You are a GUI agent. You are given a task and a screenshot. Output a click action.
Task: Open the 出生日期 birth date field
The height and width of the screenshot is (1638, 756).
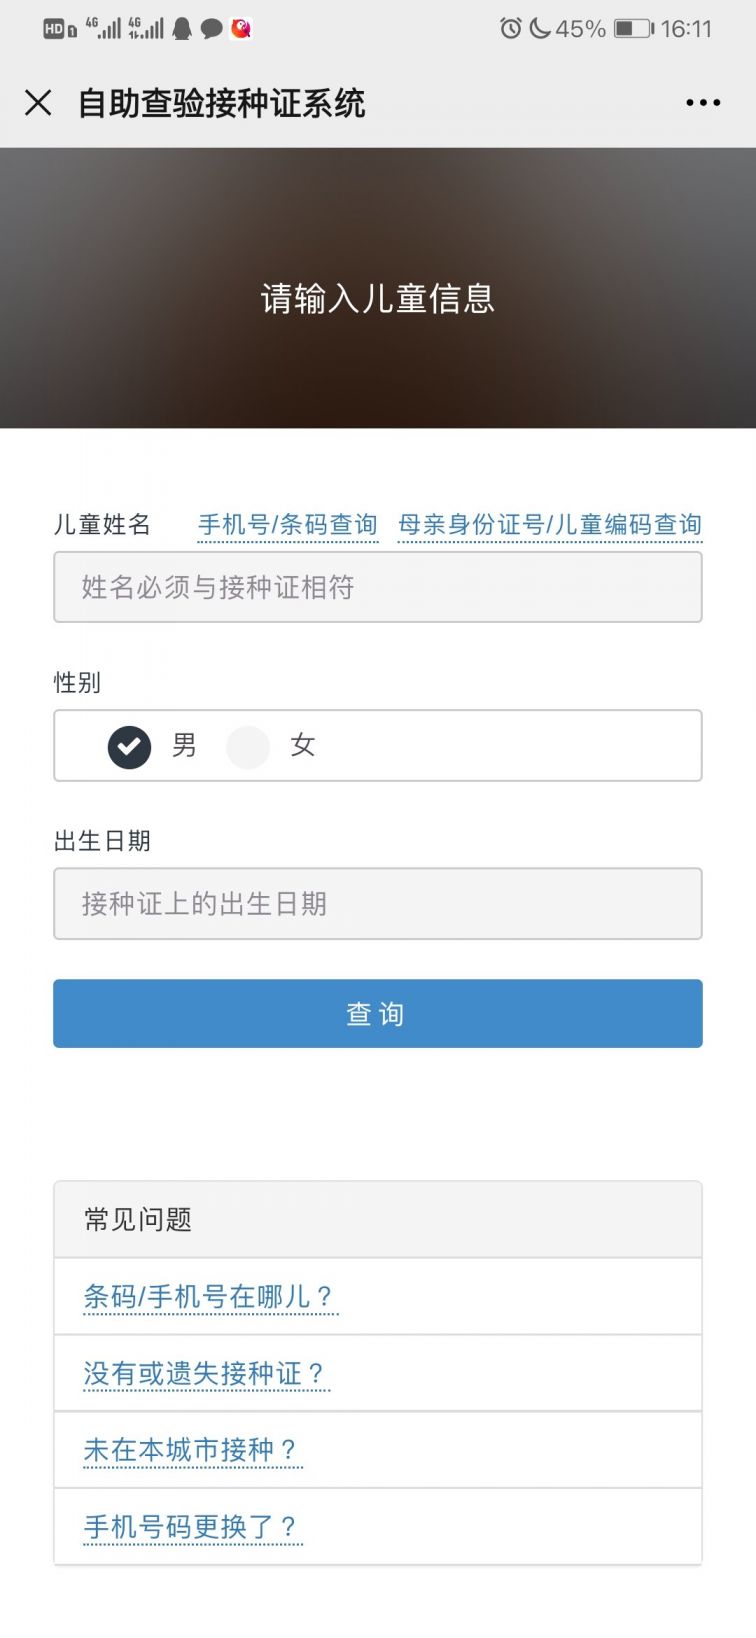point(378,904)
